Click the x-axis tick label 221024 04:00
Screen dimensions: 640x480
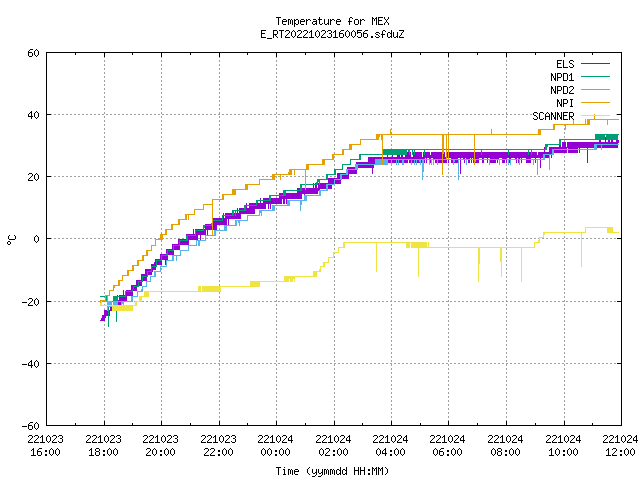click(x=391, y=446)
